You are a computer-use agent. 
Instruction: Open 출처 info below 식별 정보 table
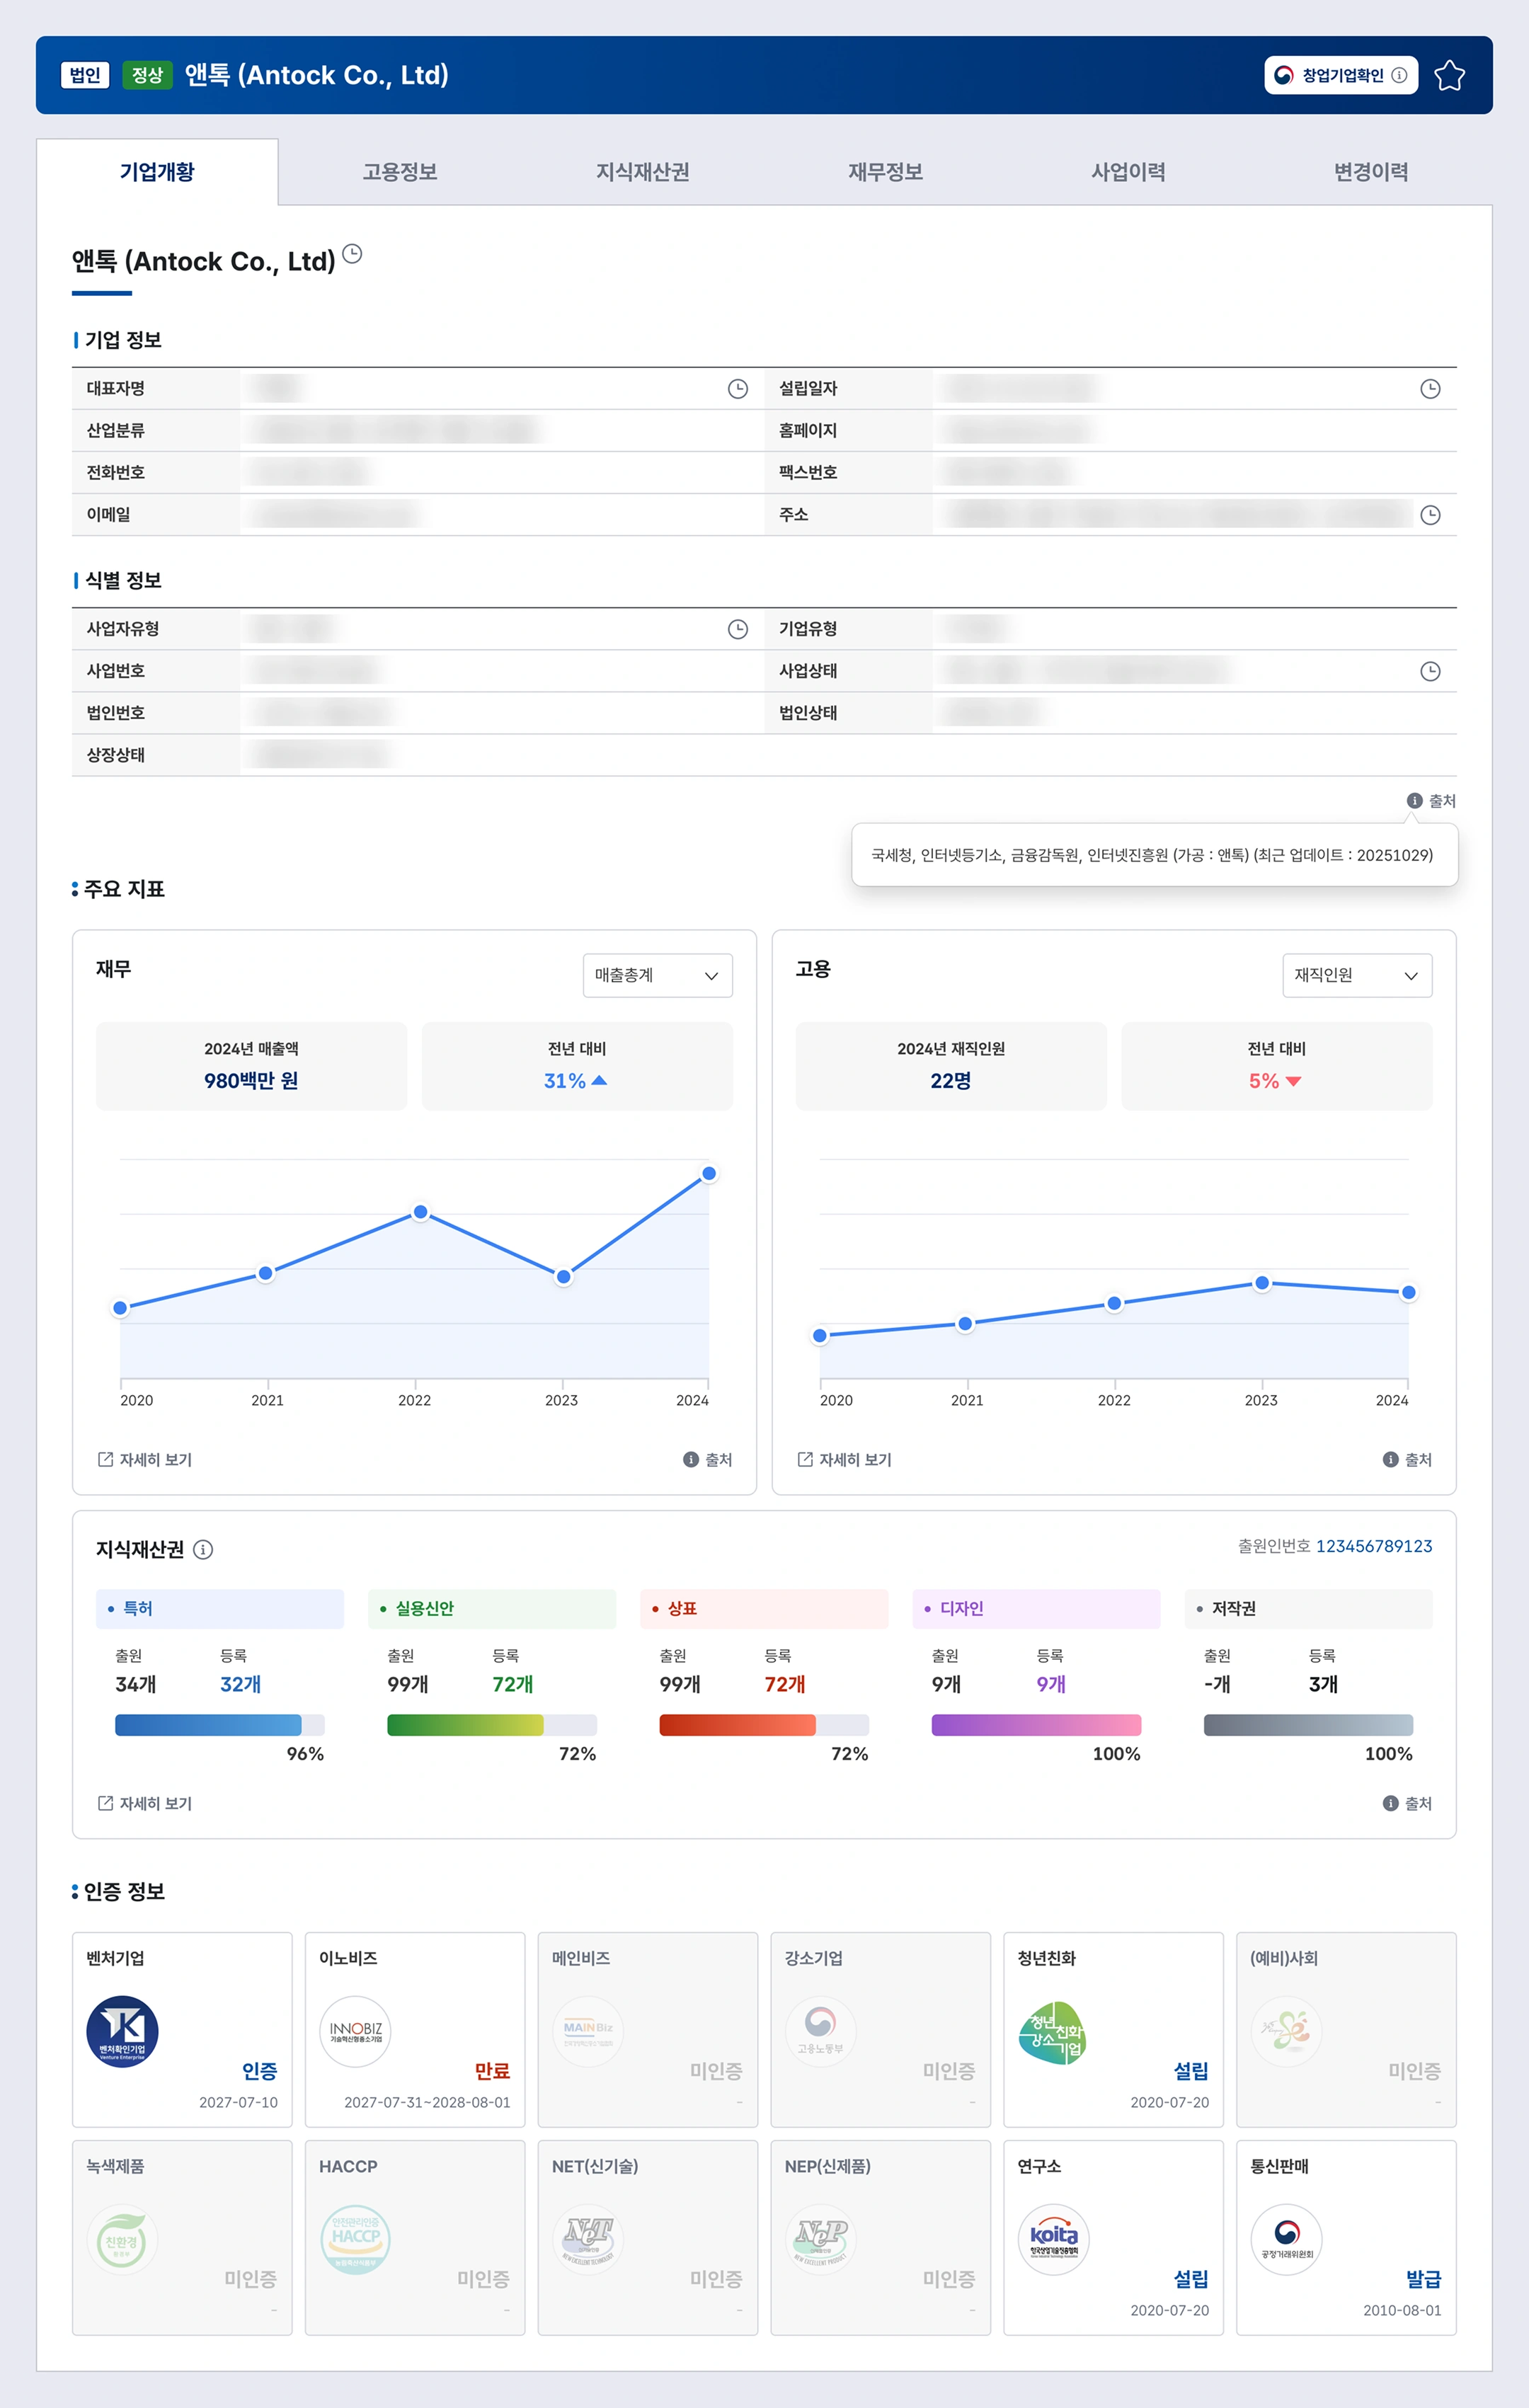pos(1431,801)
